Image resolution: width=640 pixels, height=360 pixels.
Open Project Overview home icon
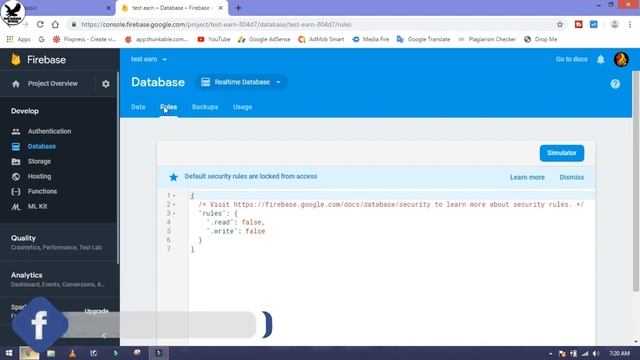pos(16,84)
